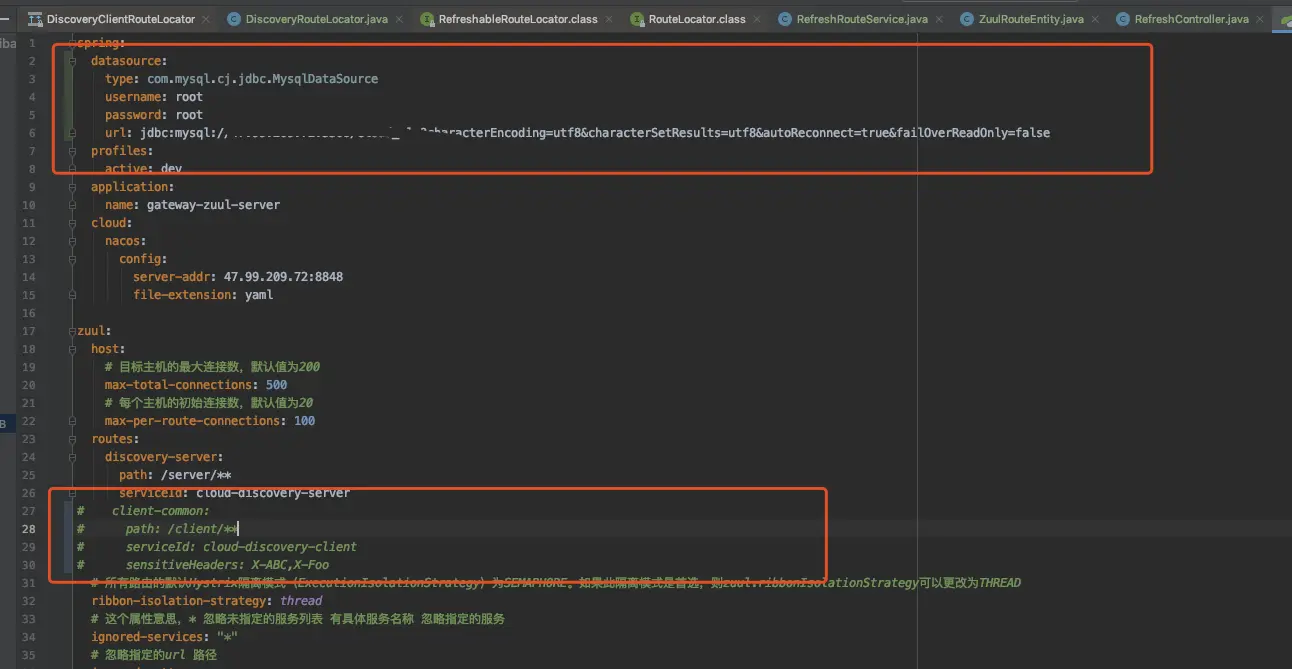
Task: Click the ZuulRouteEntity.java class icon
Action: click(x=967, y=19)
